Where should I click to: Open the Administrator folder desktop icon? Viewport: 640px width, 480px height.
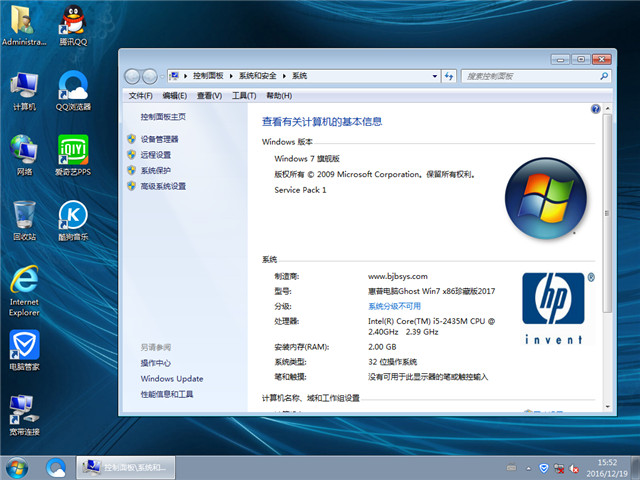24,24
